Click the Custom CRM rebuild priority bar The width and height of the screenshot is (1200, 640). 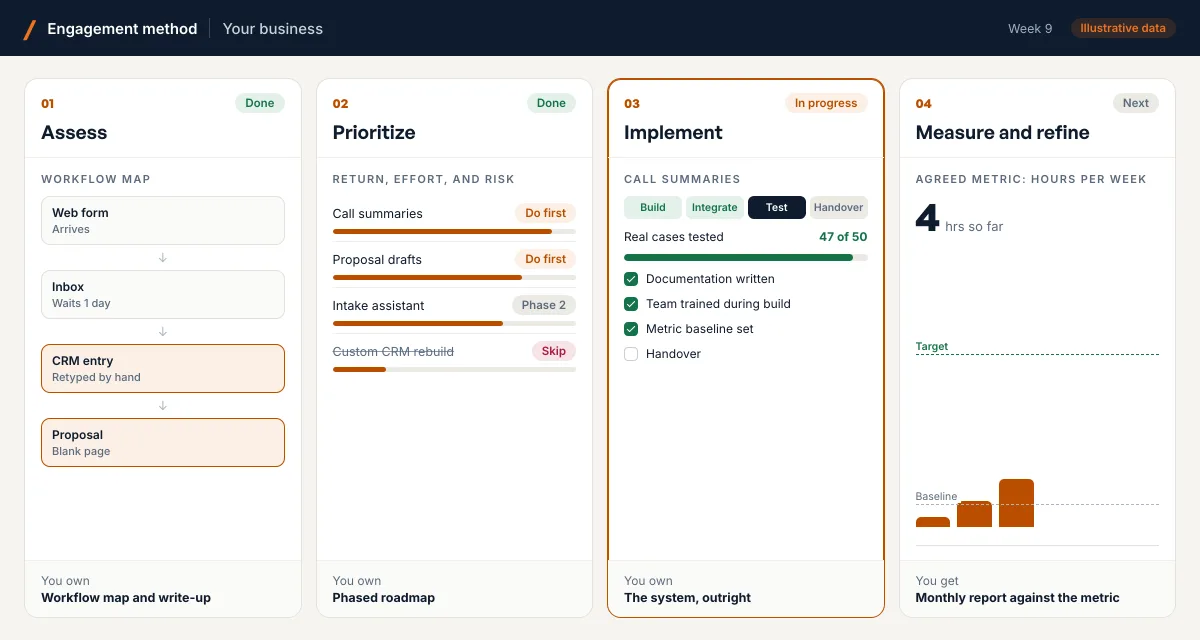click(454, 370)
